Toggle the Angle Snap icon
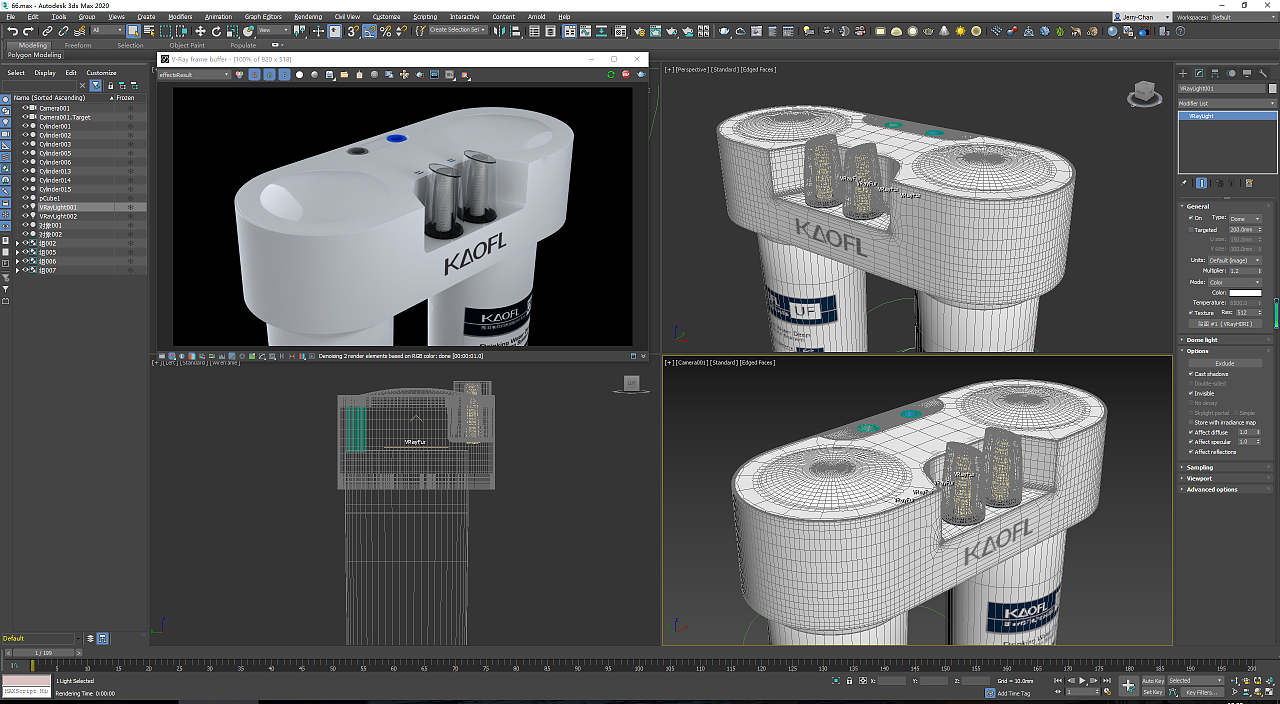 coord(370,31)
